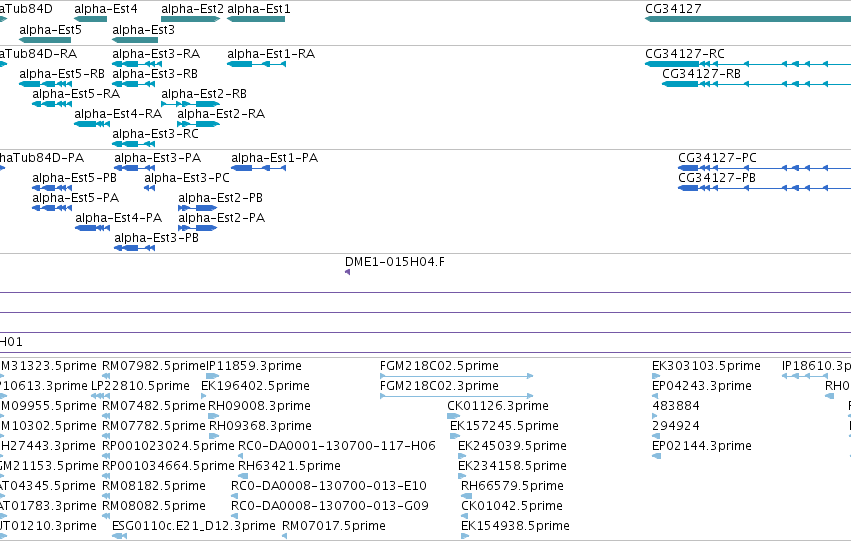Select the alpha-Est2-PB CDS feature

click(x=198, y=208)
